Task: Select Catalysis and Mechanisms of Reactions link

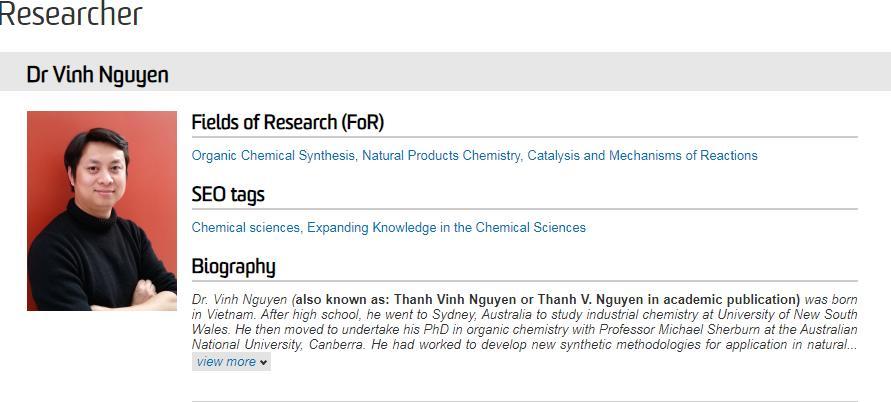Action: (642, 155)
